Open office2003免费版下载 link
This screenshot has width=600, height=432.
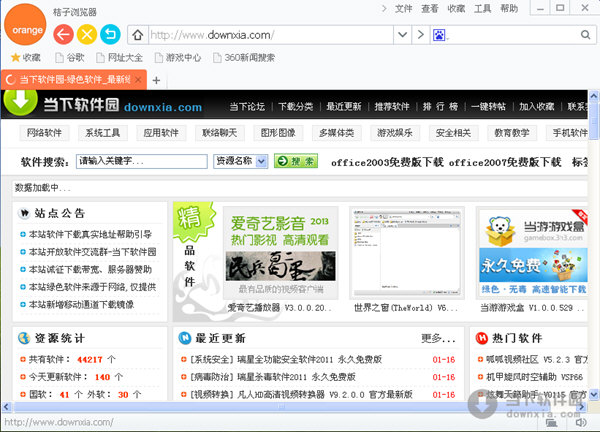coord(387,163)
